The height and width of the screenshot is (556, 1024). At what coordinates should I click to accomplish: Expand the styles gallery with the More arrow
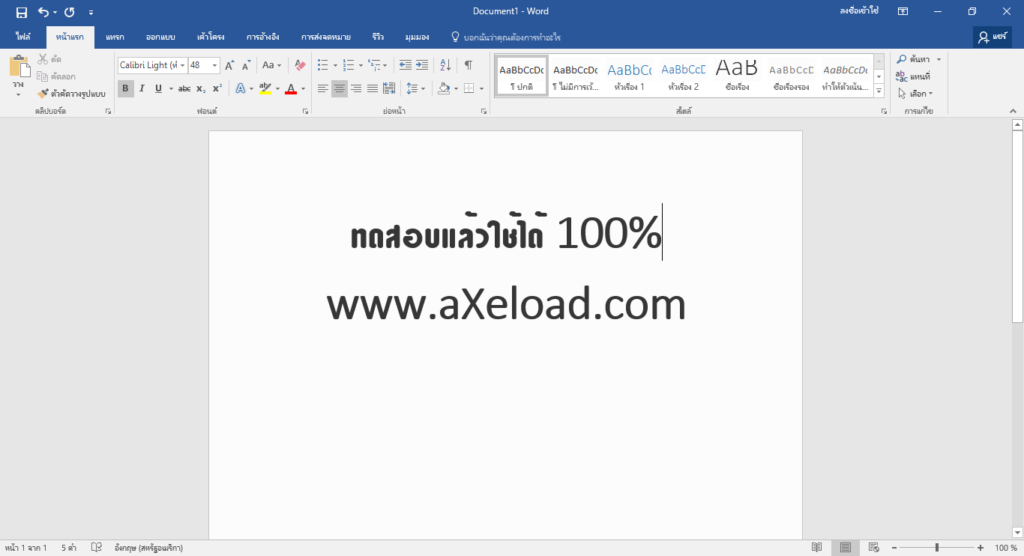pyautogui.click(x=879, y=91)
